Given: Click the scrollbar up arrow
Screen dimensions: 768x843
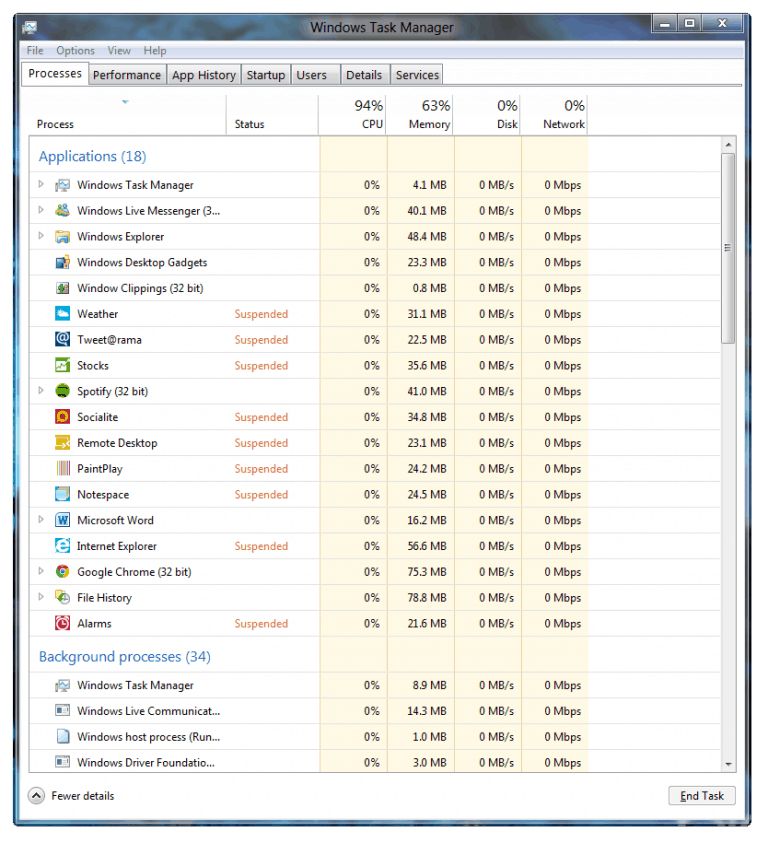Looking at the screenshot, I should [x=728, y=145].
